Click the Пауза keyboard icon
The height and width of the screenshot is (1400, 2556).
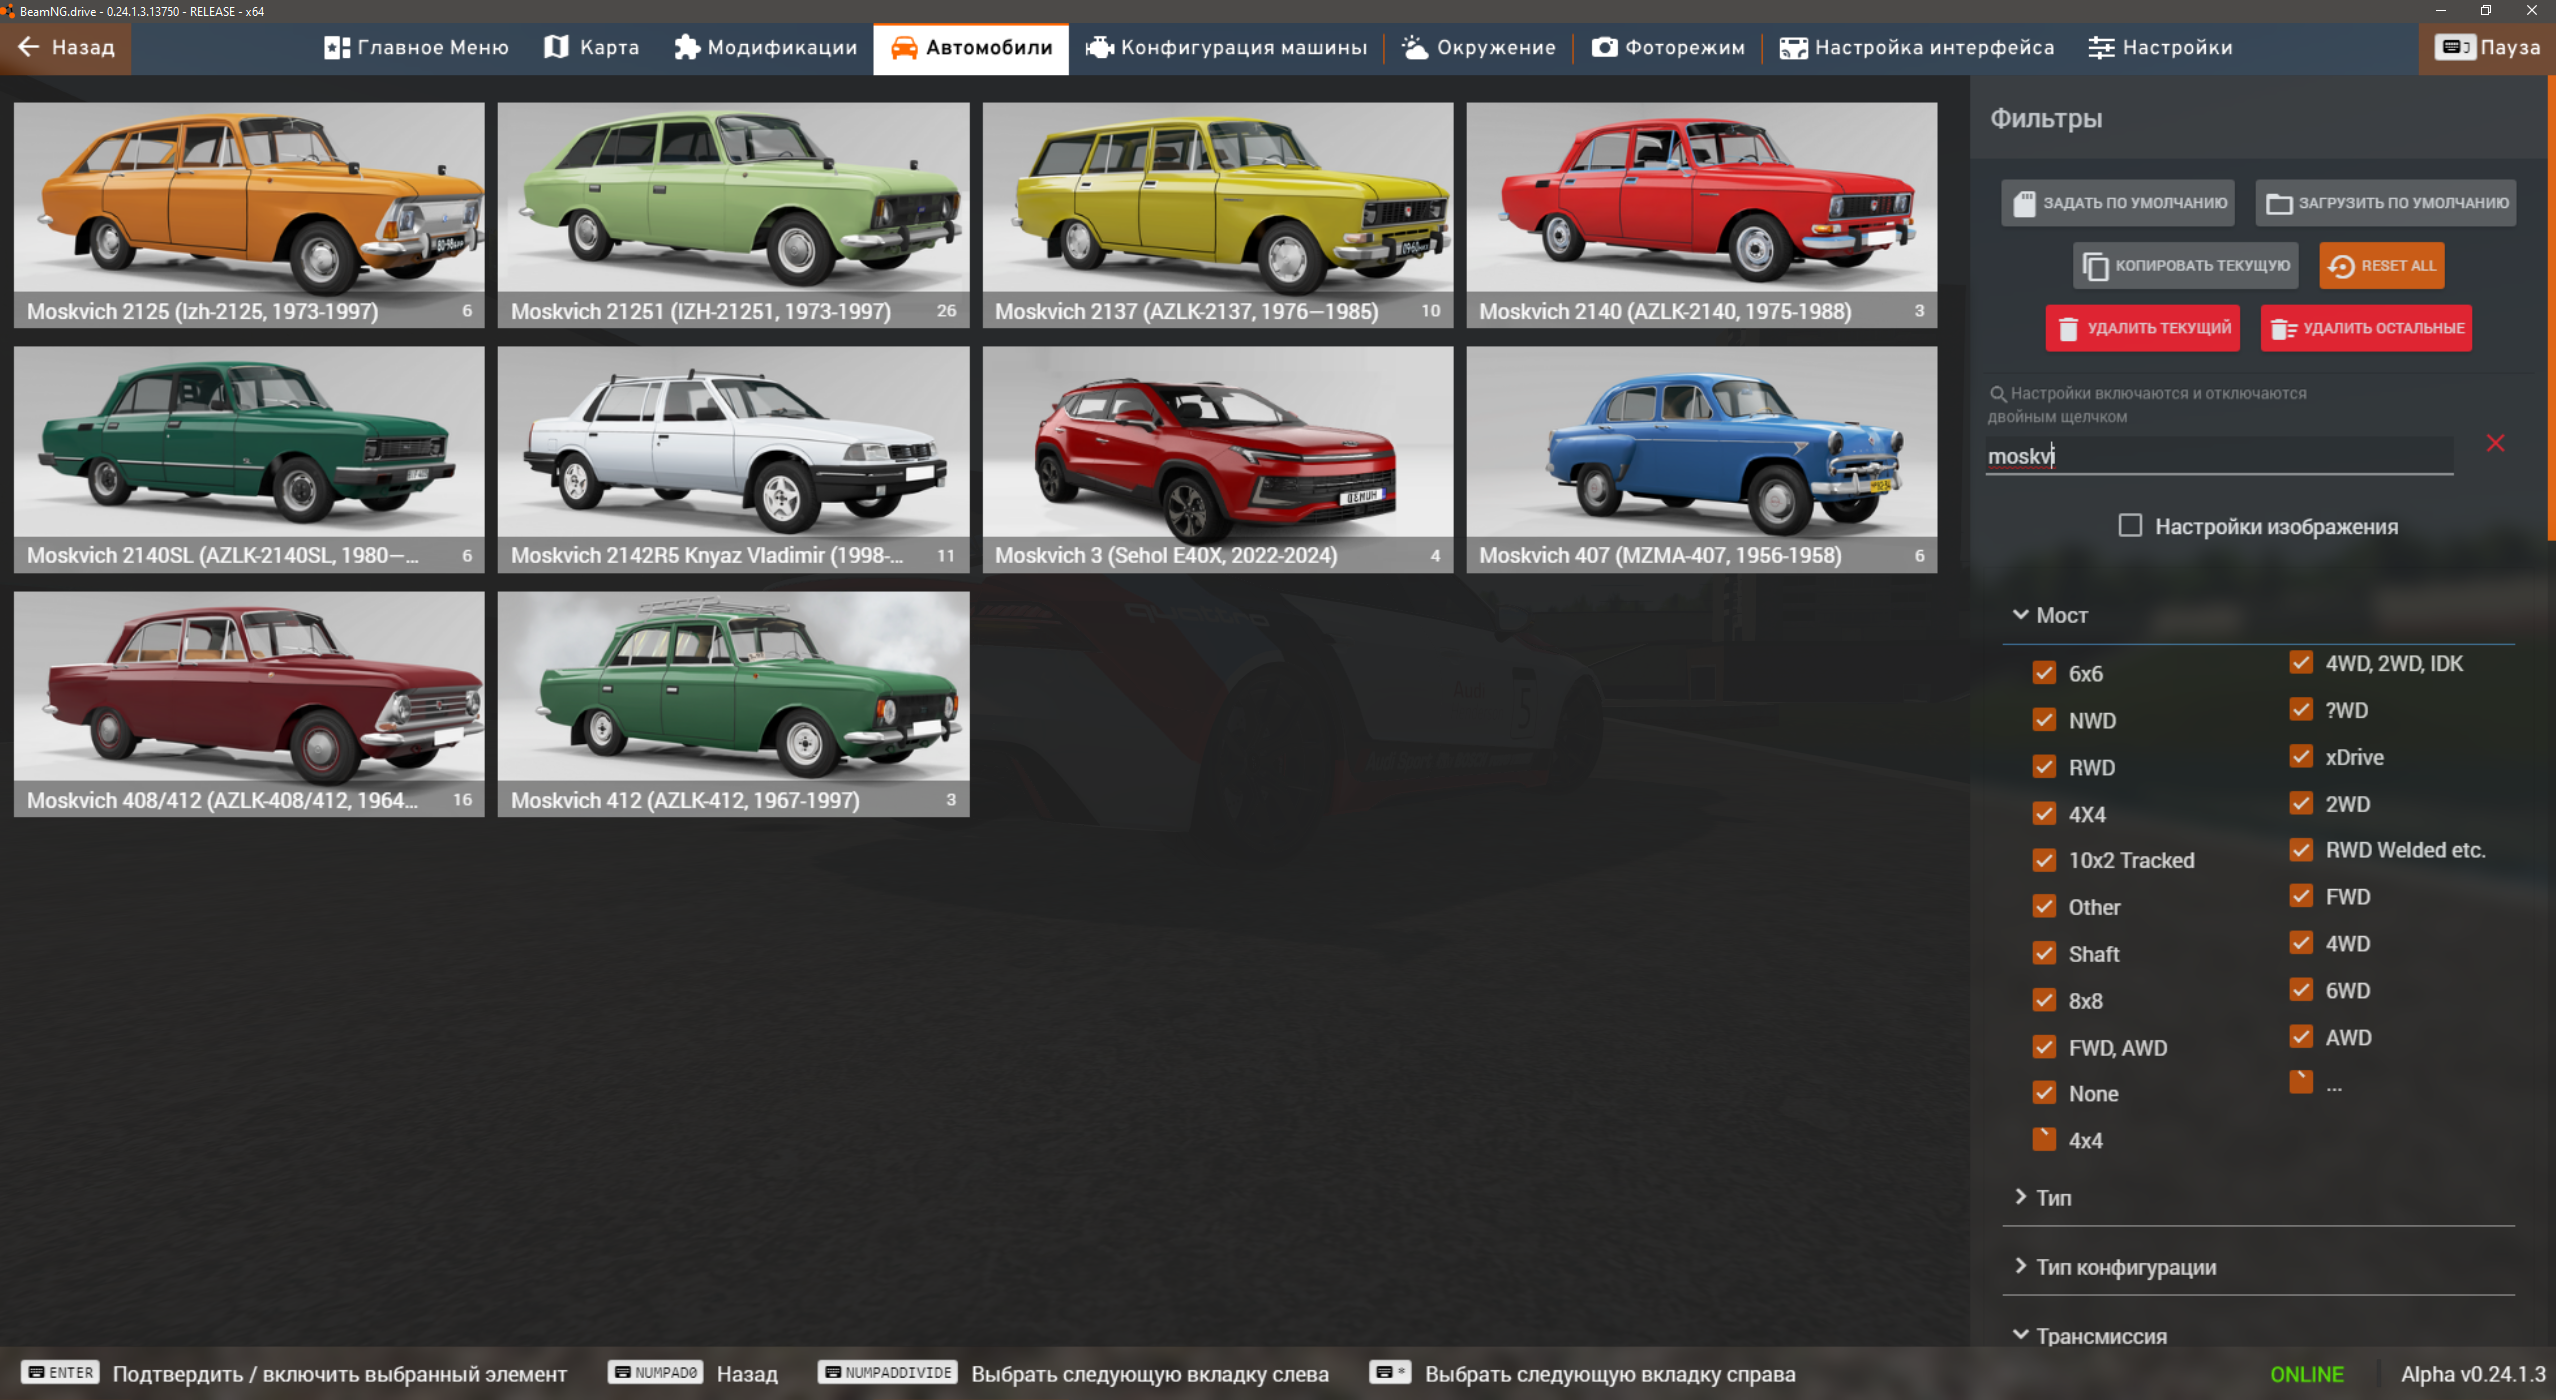[x=2453, y=47]
